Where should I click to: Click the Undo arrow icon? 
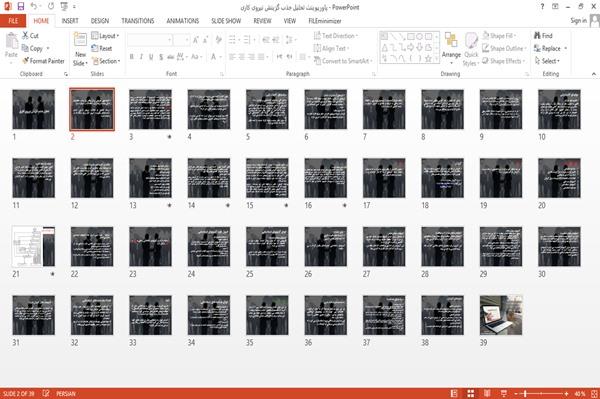[34, 7]
